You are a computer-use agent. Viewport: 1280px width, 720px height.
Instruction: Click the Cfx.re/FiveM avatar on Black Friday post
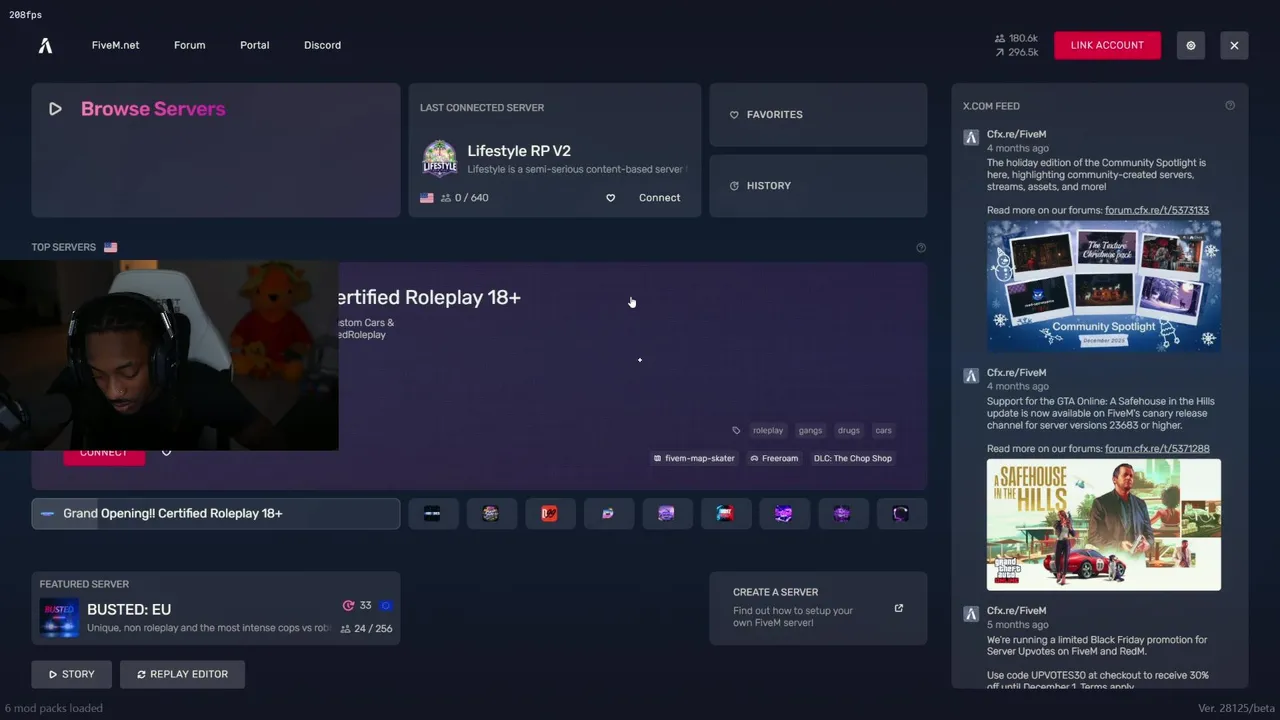tap(971, 613)
